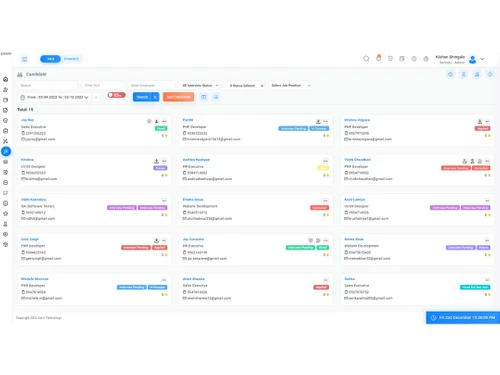Toggle the red switch beside date range
Viewport: 500px width, 375px height.
click(116, 95)
